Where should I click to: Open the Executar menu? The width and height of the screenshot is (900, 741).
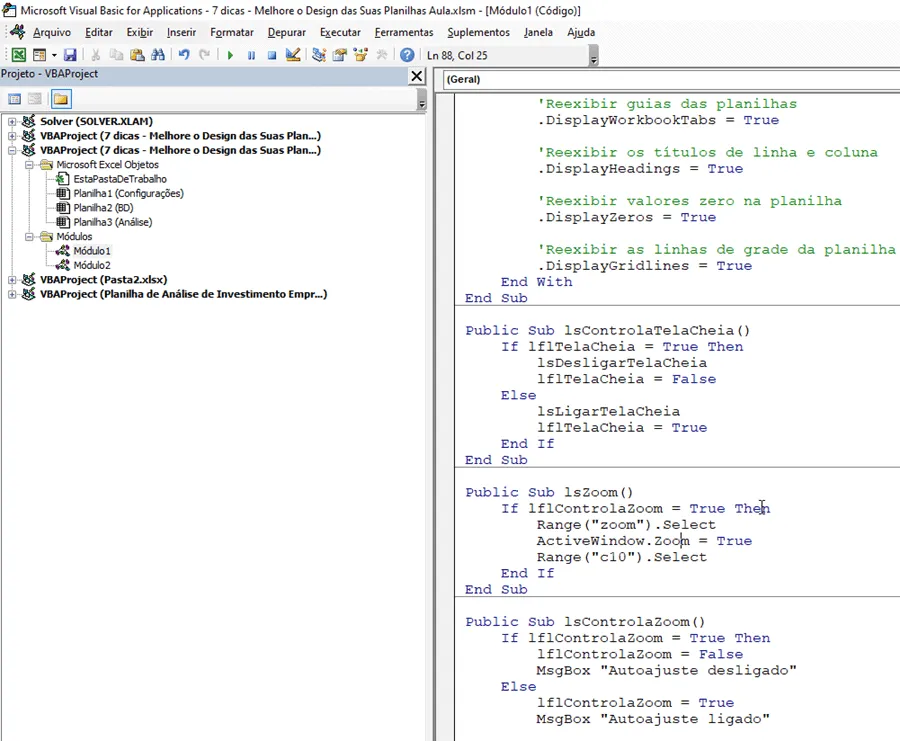(340, 32)
